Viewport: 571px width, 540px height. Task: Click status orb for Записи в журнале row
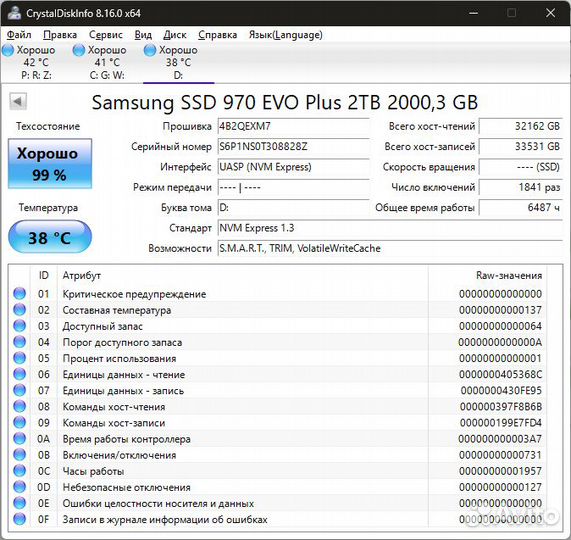19,519
